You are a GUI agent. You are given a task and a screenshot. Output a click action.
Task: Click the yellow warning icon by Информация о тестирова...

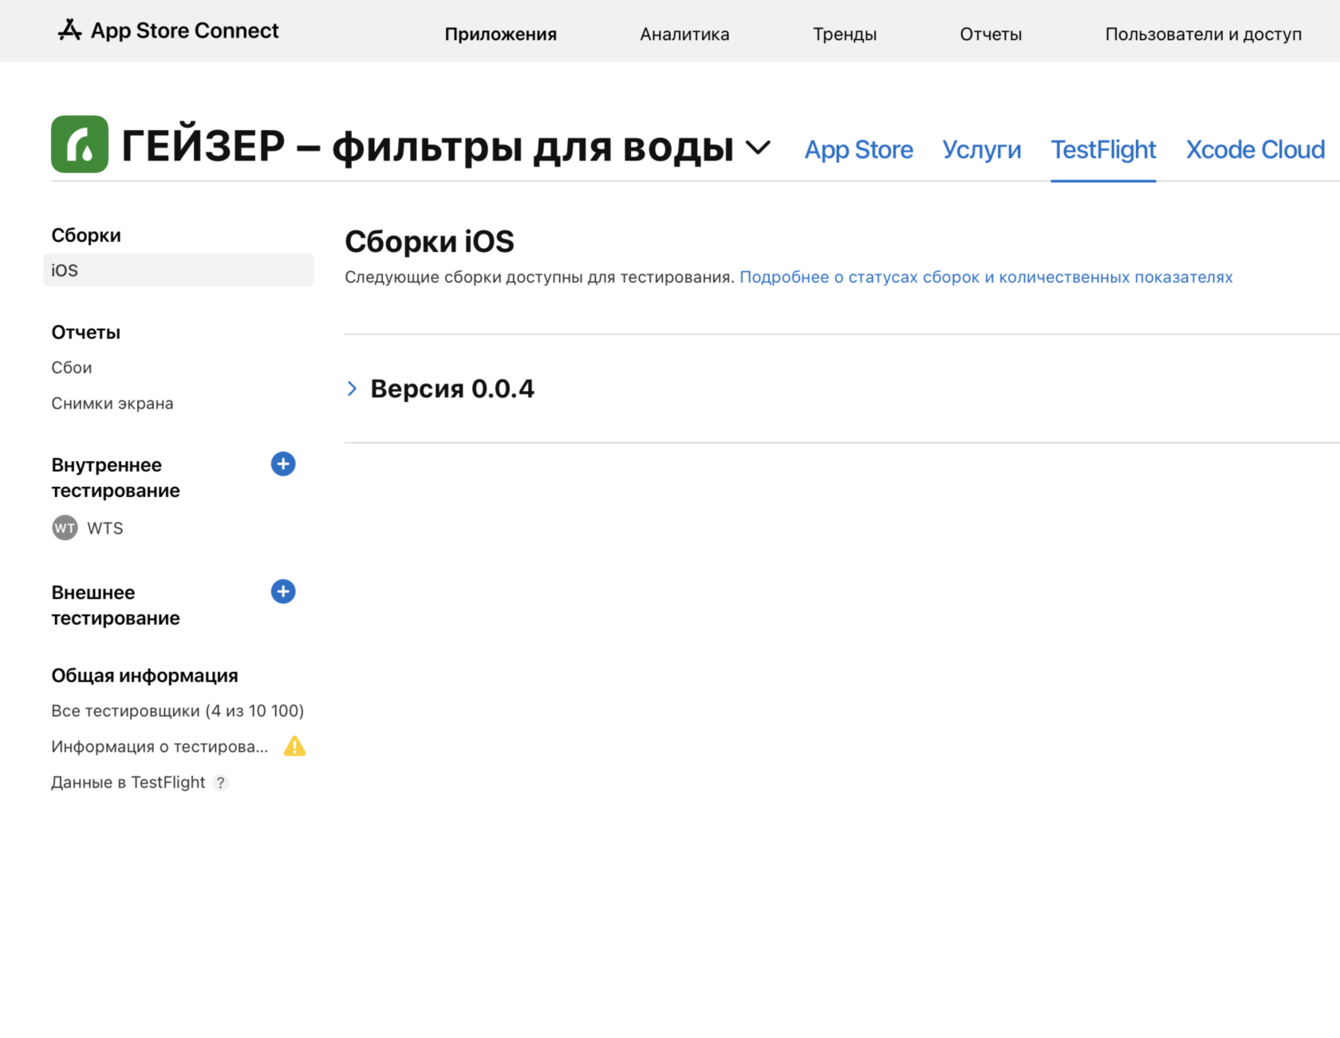(295, 746)
